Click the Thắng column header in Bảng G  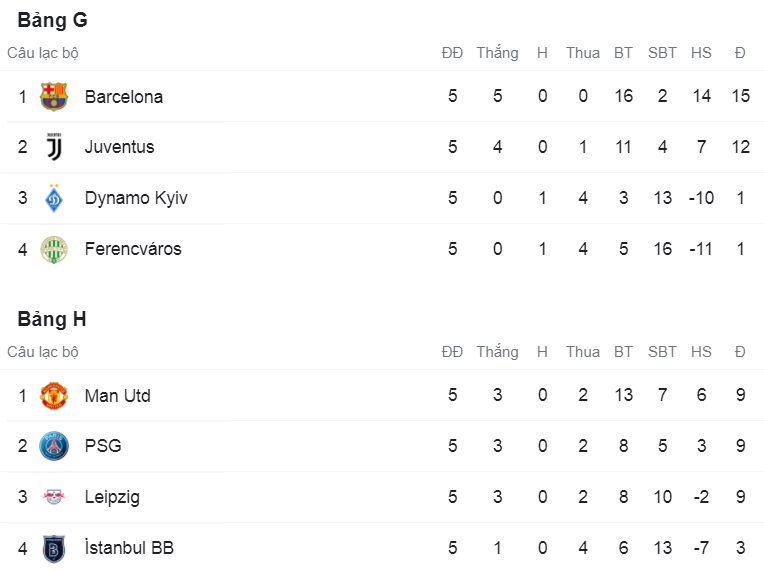click(497, 53)
